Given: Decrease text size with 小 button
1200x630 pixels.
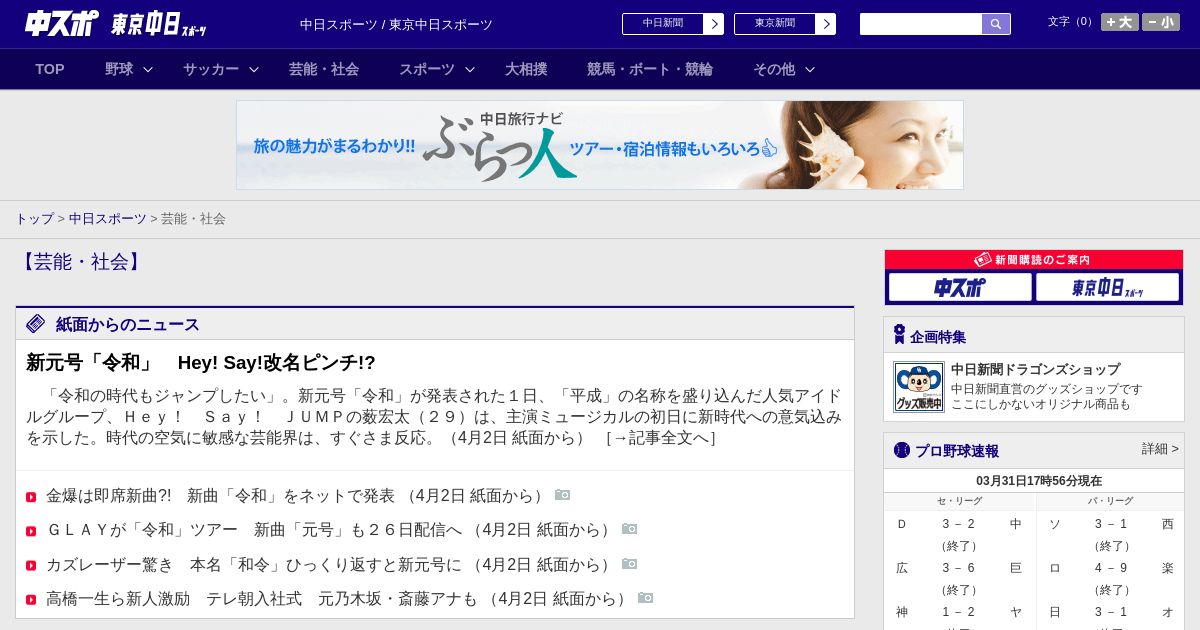Looking at the screenshot, I should tap(1161, 22).
